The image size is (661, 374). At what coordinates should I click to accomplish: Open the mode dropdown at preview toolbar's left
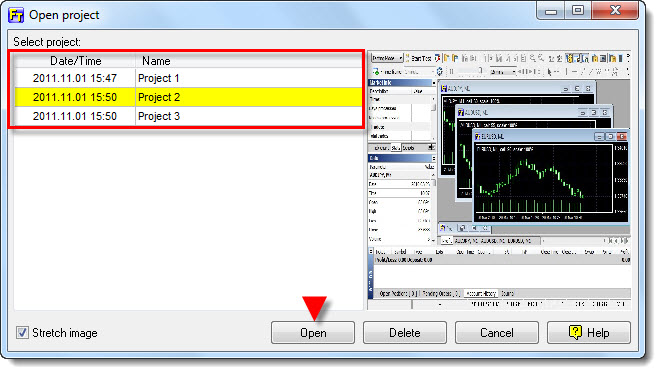click(387, 58)
